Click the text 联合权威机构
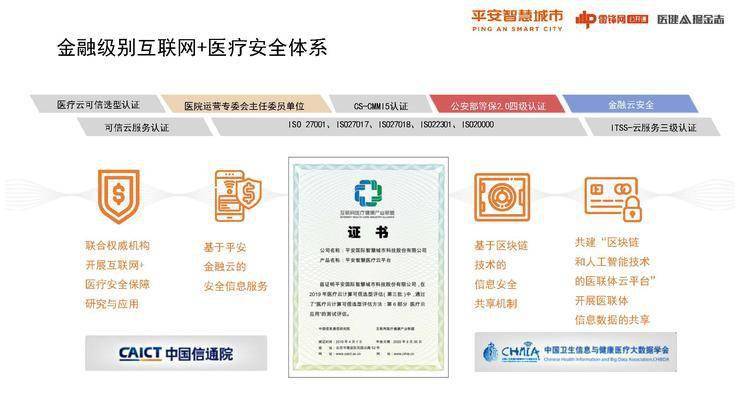This screenshot has width=740, height=416. tap(118, 245)
